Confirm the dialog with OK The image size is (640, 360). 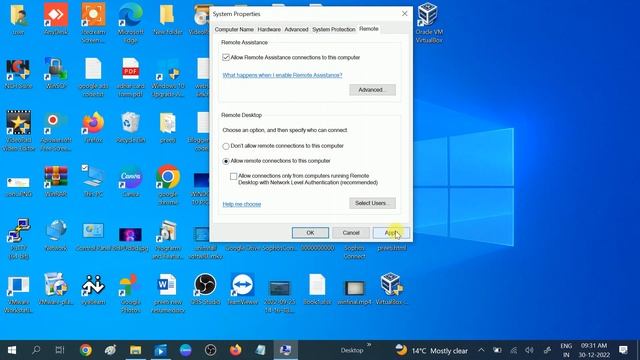310,233
